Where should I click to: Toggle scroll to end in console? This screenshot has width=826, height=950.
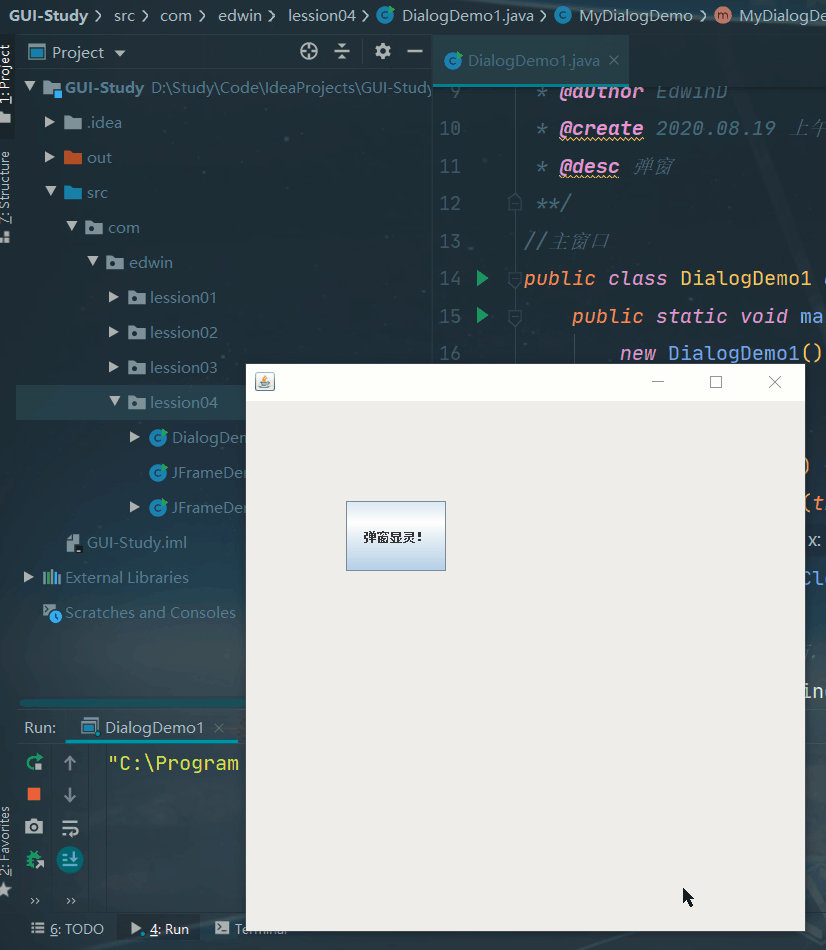coord(70,859)
